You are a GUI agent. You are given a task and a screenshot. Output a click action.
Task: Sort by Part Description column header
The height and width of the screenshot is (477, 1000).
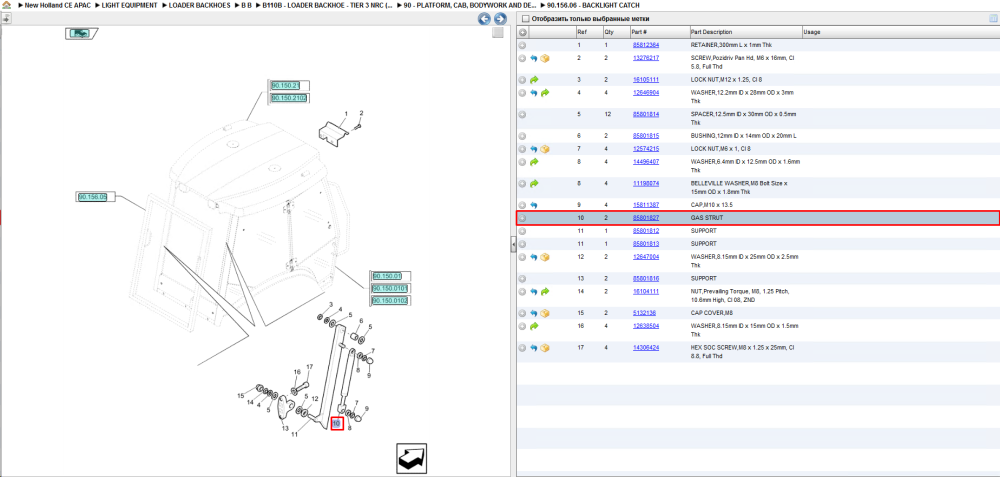point(711,32)
